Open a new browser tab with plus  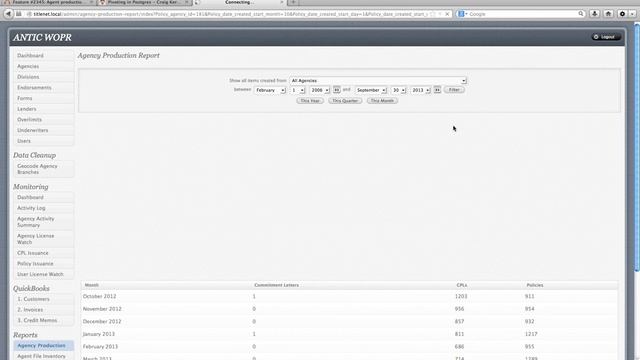click(293, 2)
